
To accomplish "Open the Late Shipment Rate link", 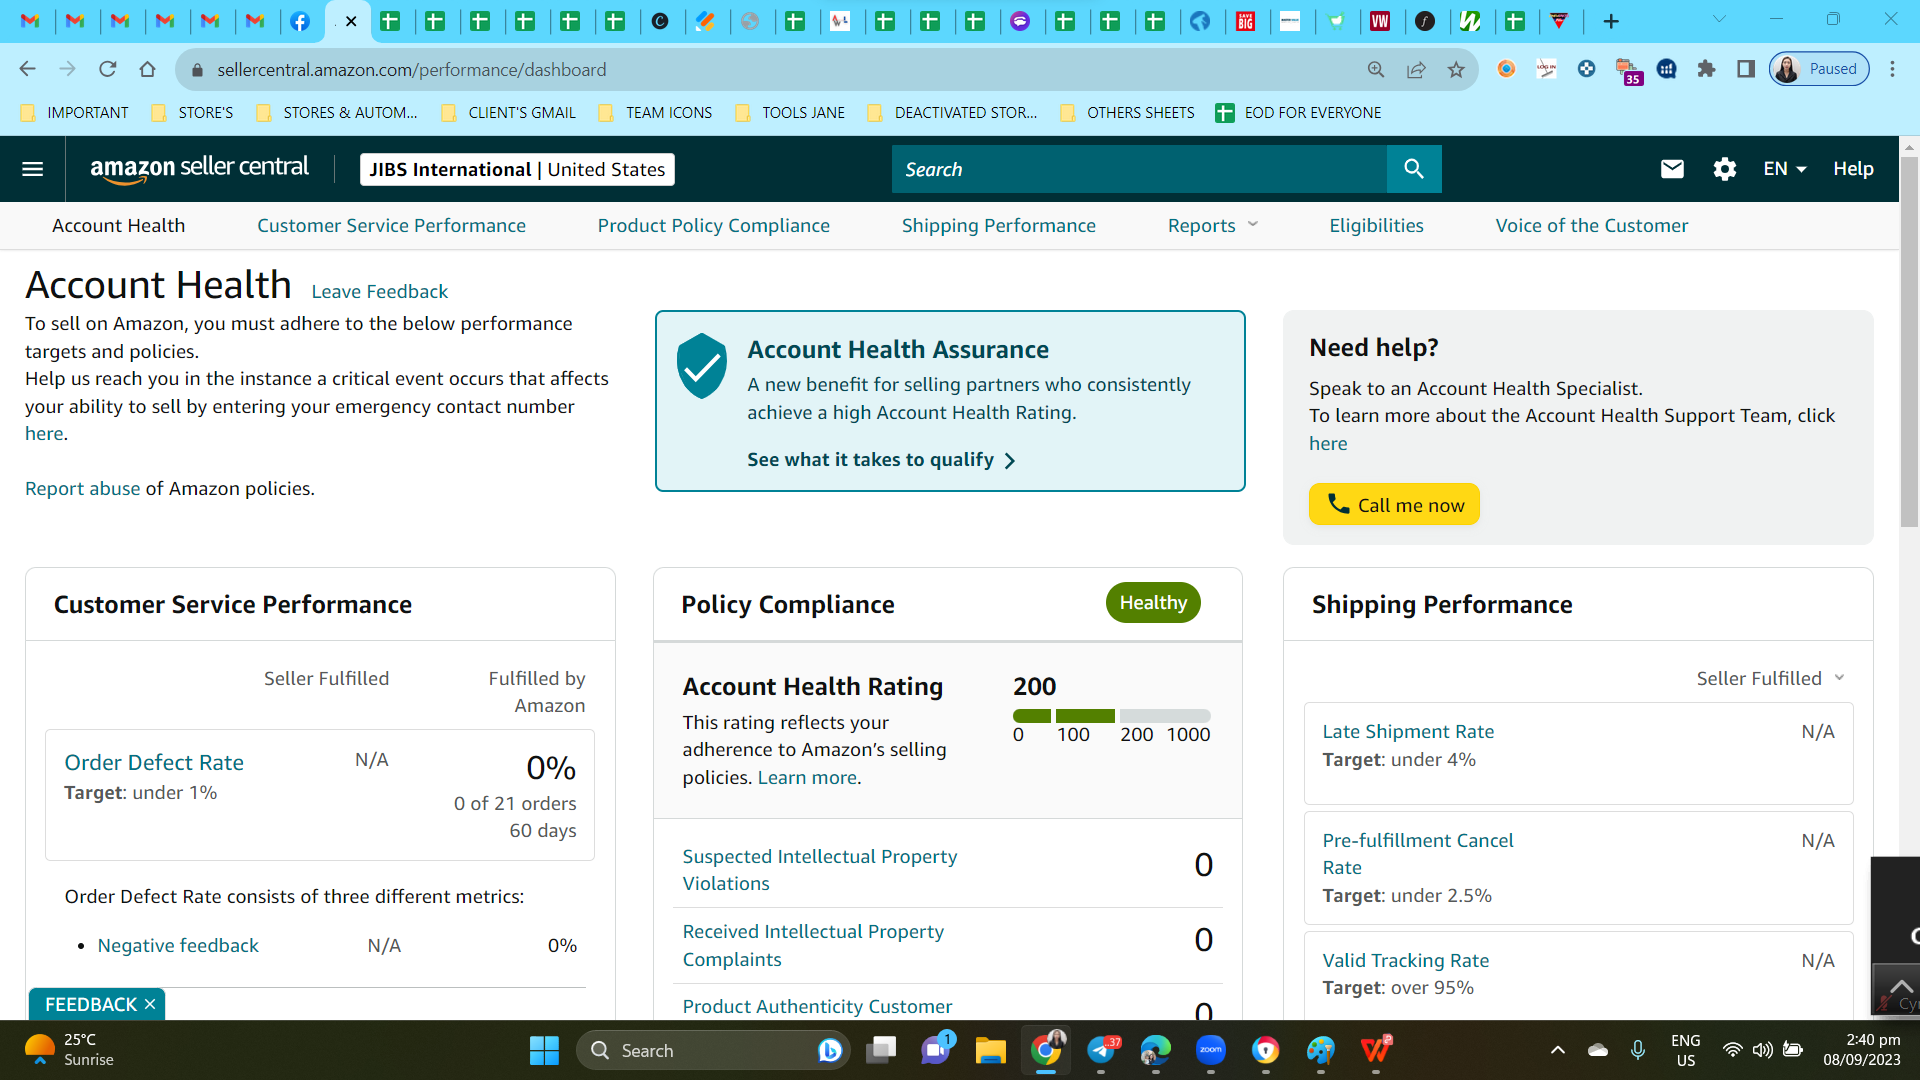I will point(1408,731).
